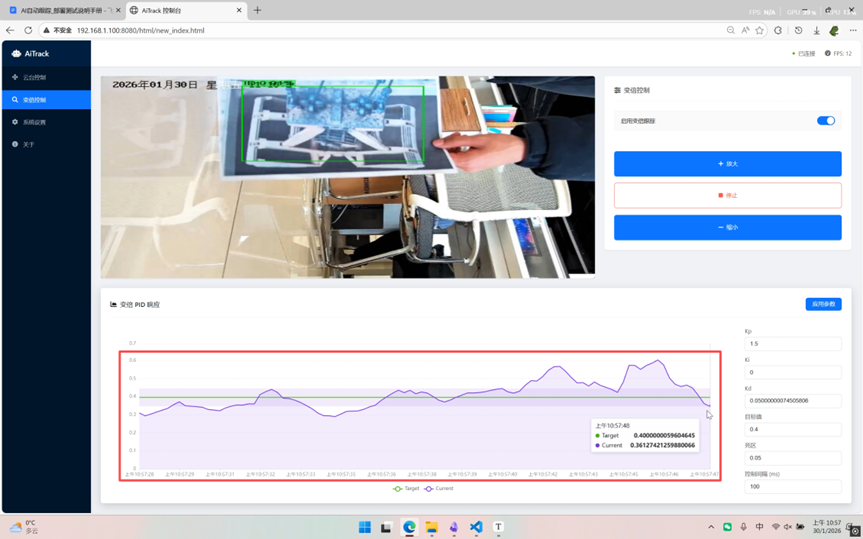This screenshot has width=863, height=539.
Task: Click the 应用参数 apply button
Action: [823, 304]
